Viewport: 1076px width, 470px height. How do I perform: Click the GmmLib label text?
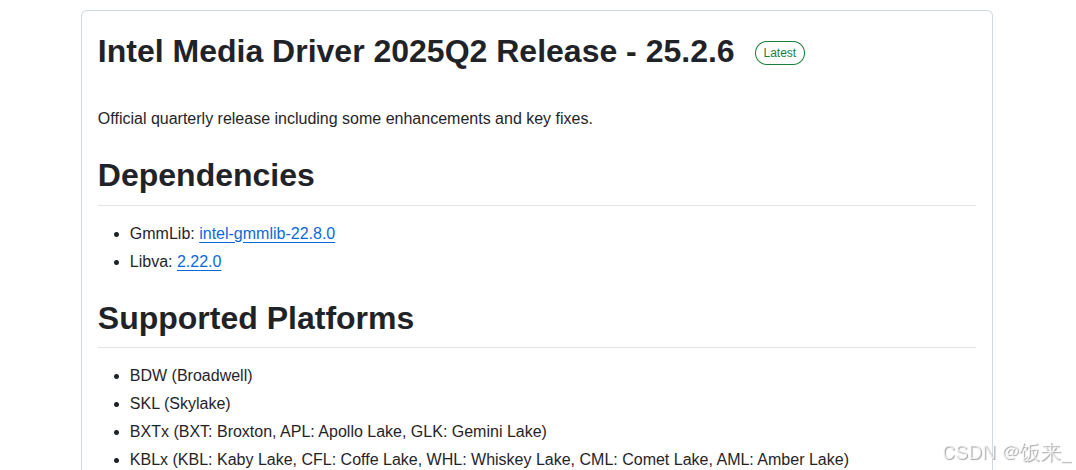pyautogui.click(x=162, y=234)
